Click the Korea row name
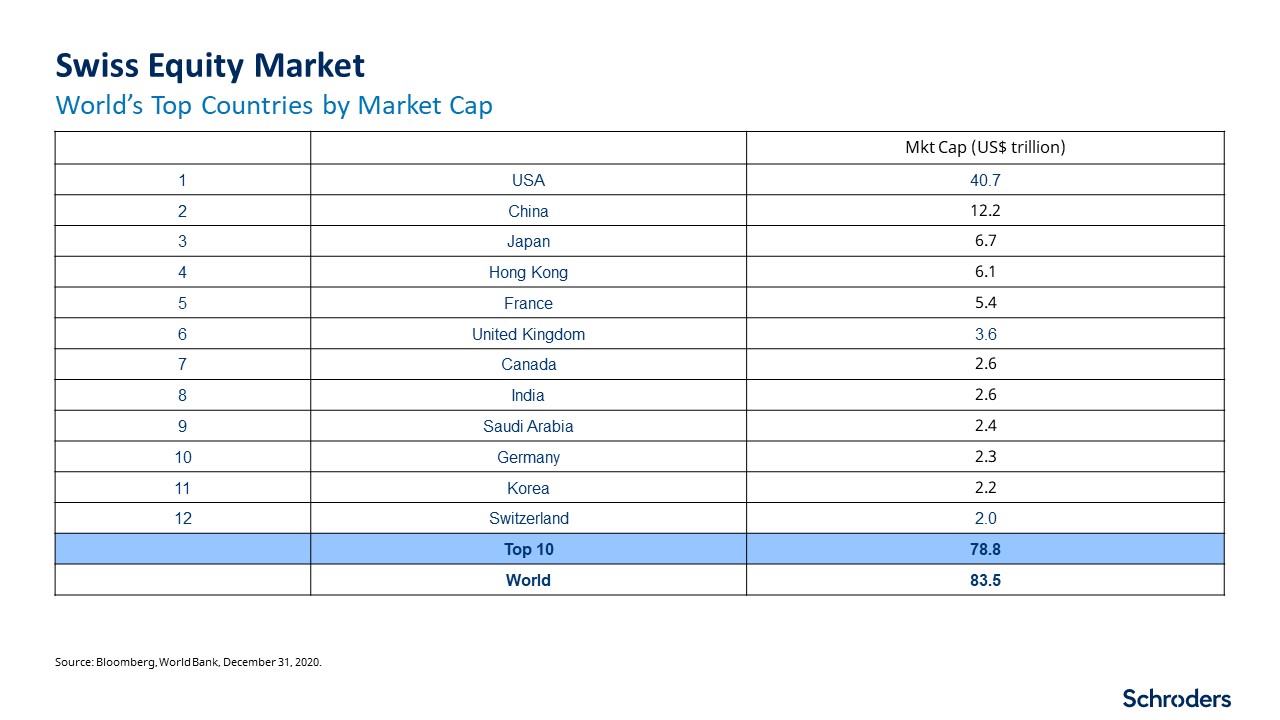This screenshot has height=720, width=1280. tap(528, 488)
